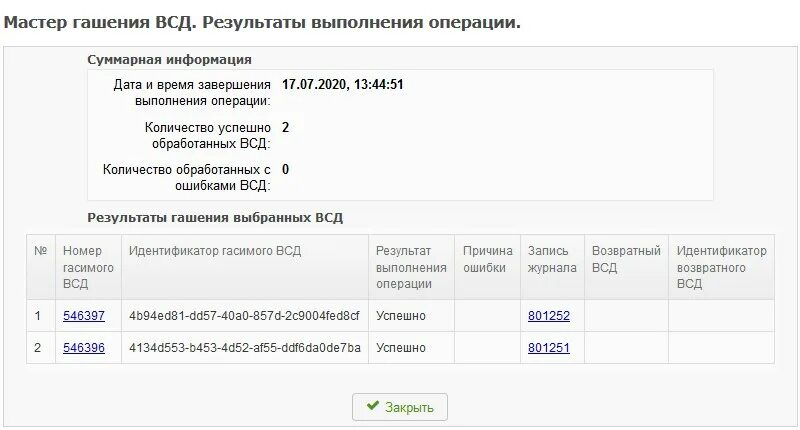Click the Номер гасимого ВСД column header

[x=88, y=267]
